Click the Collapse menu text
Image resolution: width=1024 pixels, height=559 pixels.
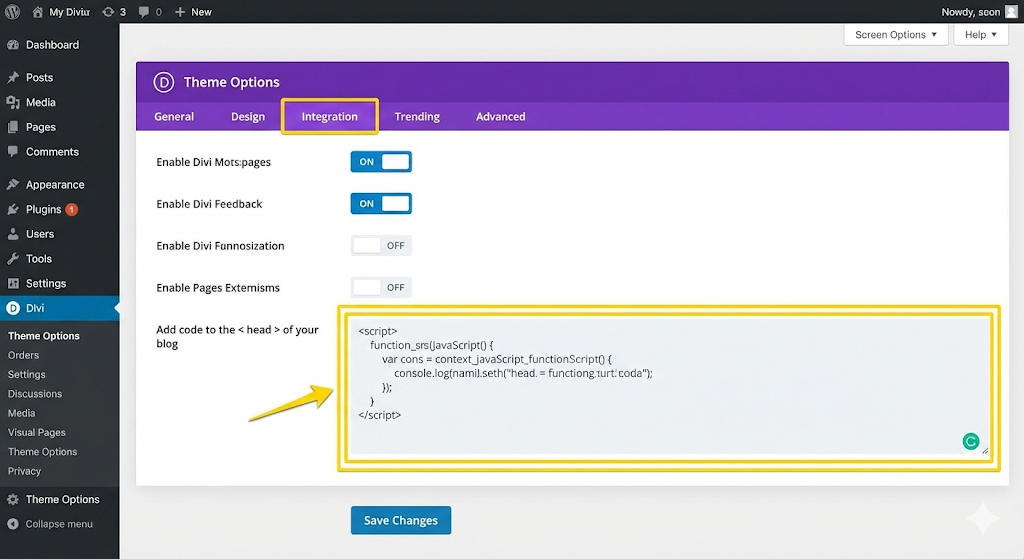(x=59, y=524)
